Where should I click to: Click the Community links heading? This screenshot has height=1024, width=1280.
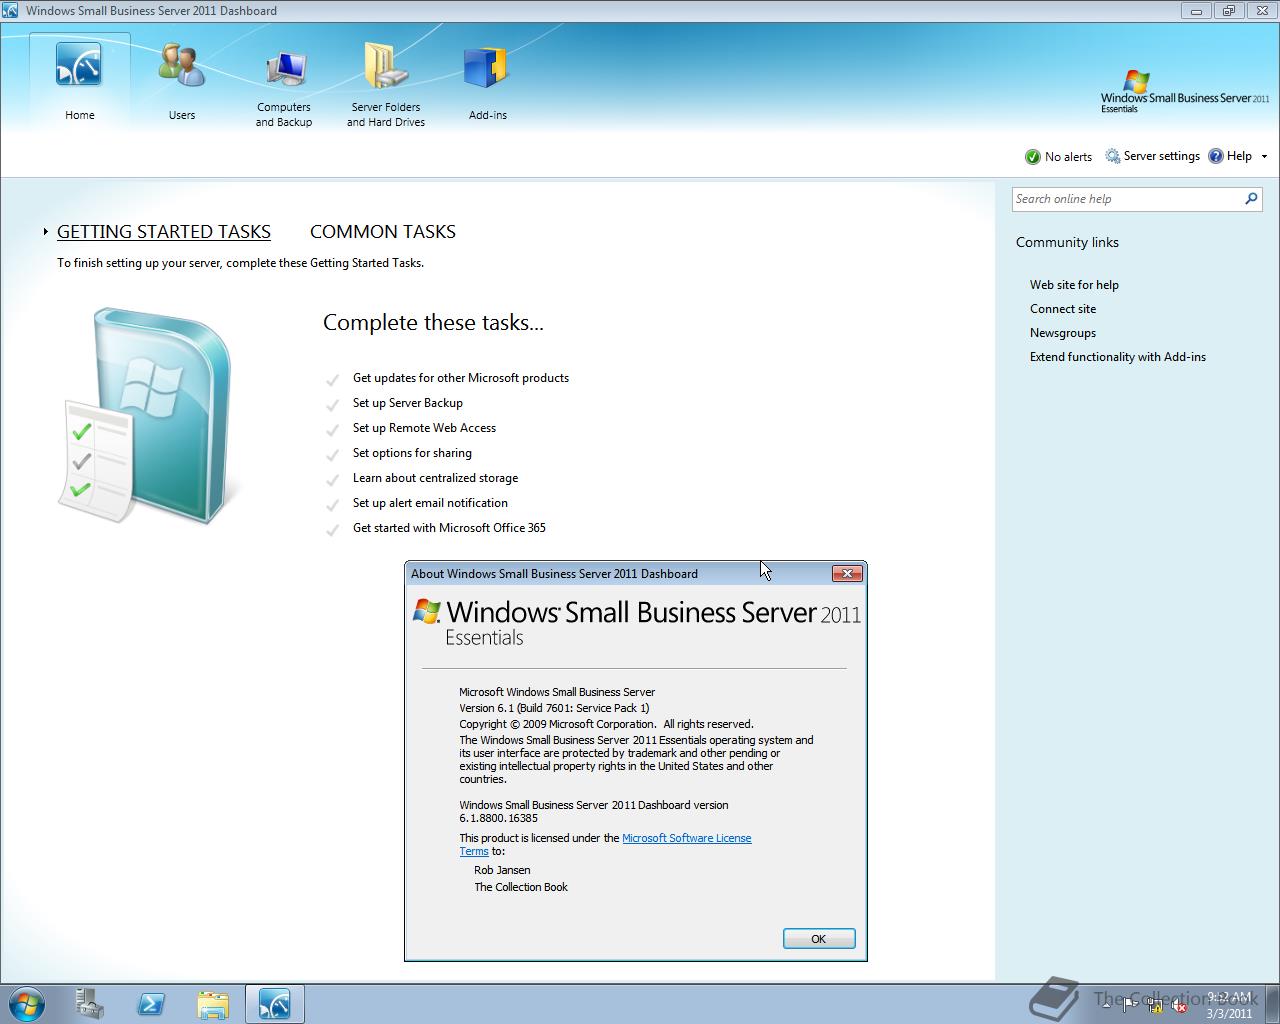coord(1067,242)
